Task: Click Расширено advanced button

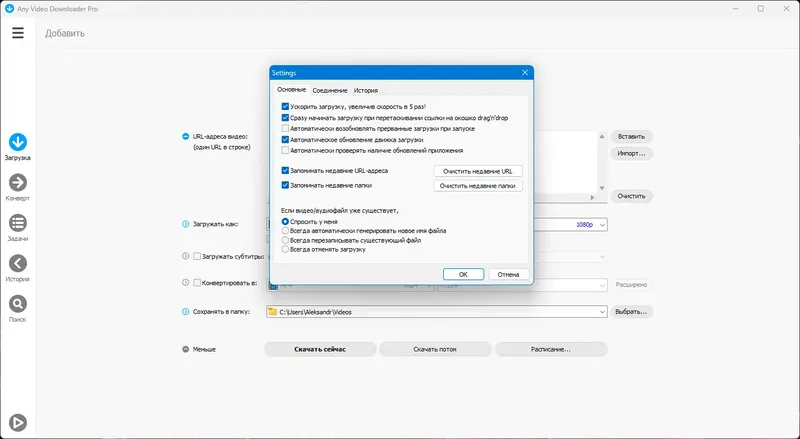Action: pyautogui.click(x=632, y=285)
